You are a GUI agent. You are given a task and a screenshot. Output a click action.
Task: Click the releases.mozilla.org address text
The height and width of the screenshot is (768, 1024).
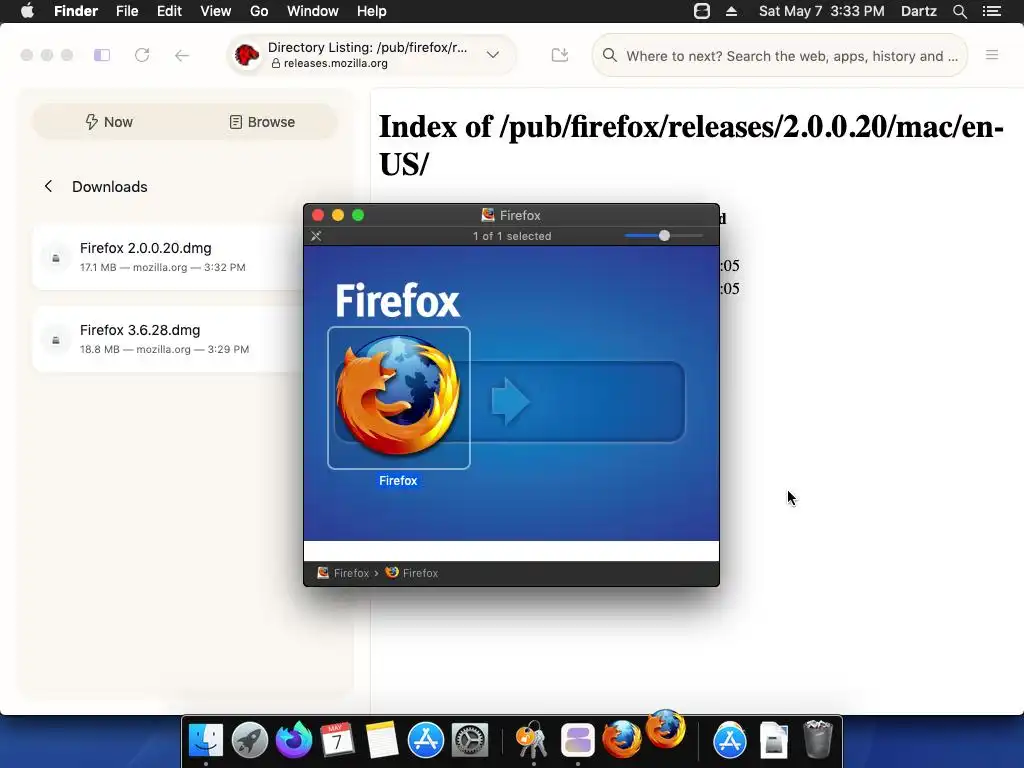point(335,63)
